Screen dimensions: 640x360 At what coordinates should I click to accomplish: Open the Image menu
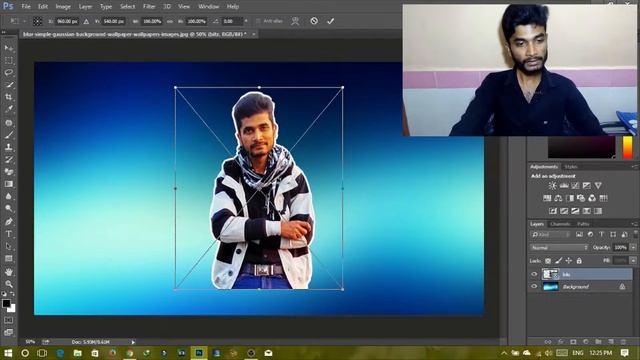pos(63,7)
